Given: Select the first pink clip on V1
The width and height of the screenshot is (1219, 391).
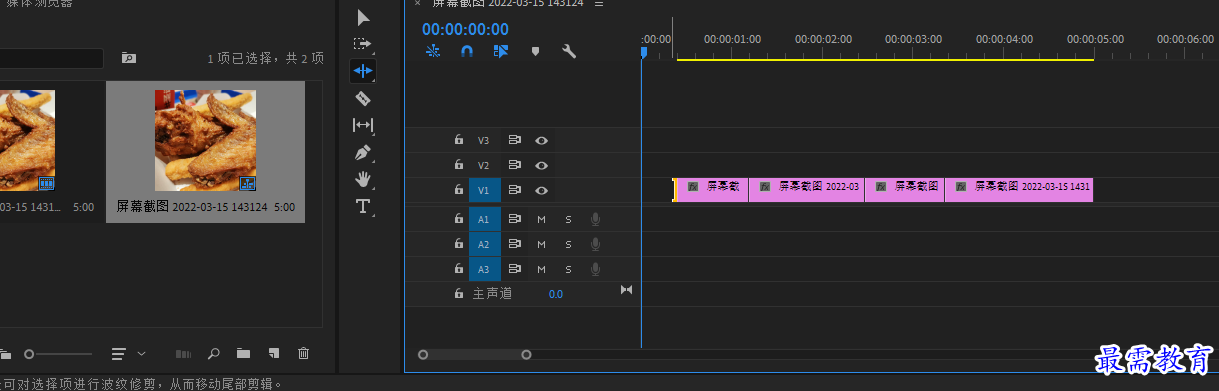Looking at the screenshot, I should pyautogui.click(x=711, y=190).
